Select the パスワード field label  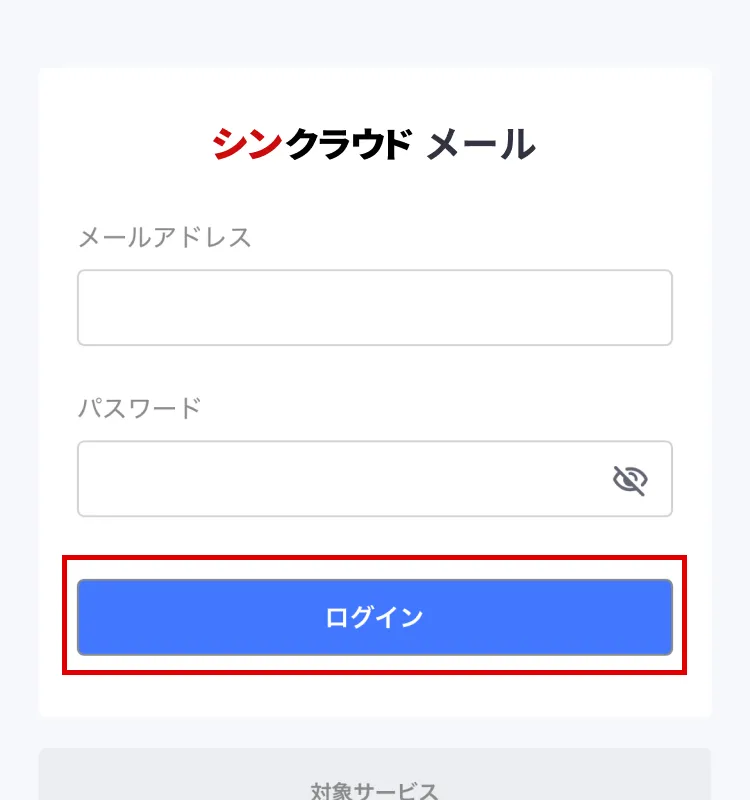tap(140, 408)
